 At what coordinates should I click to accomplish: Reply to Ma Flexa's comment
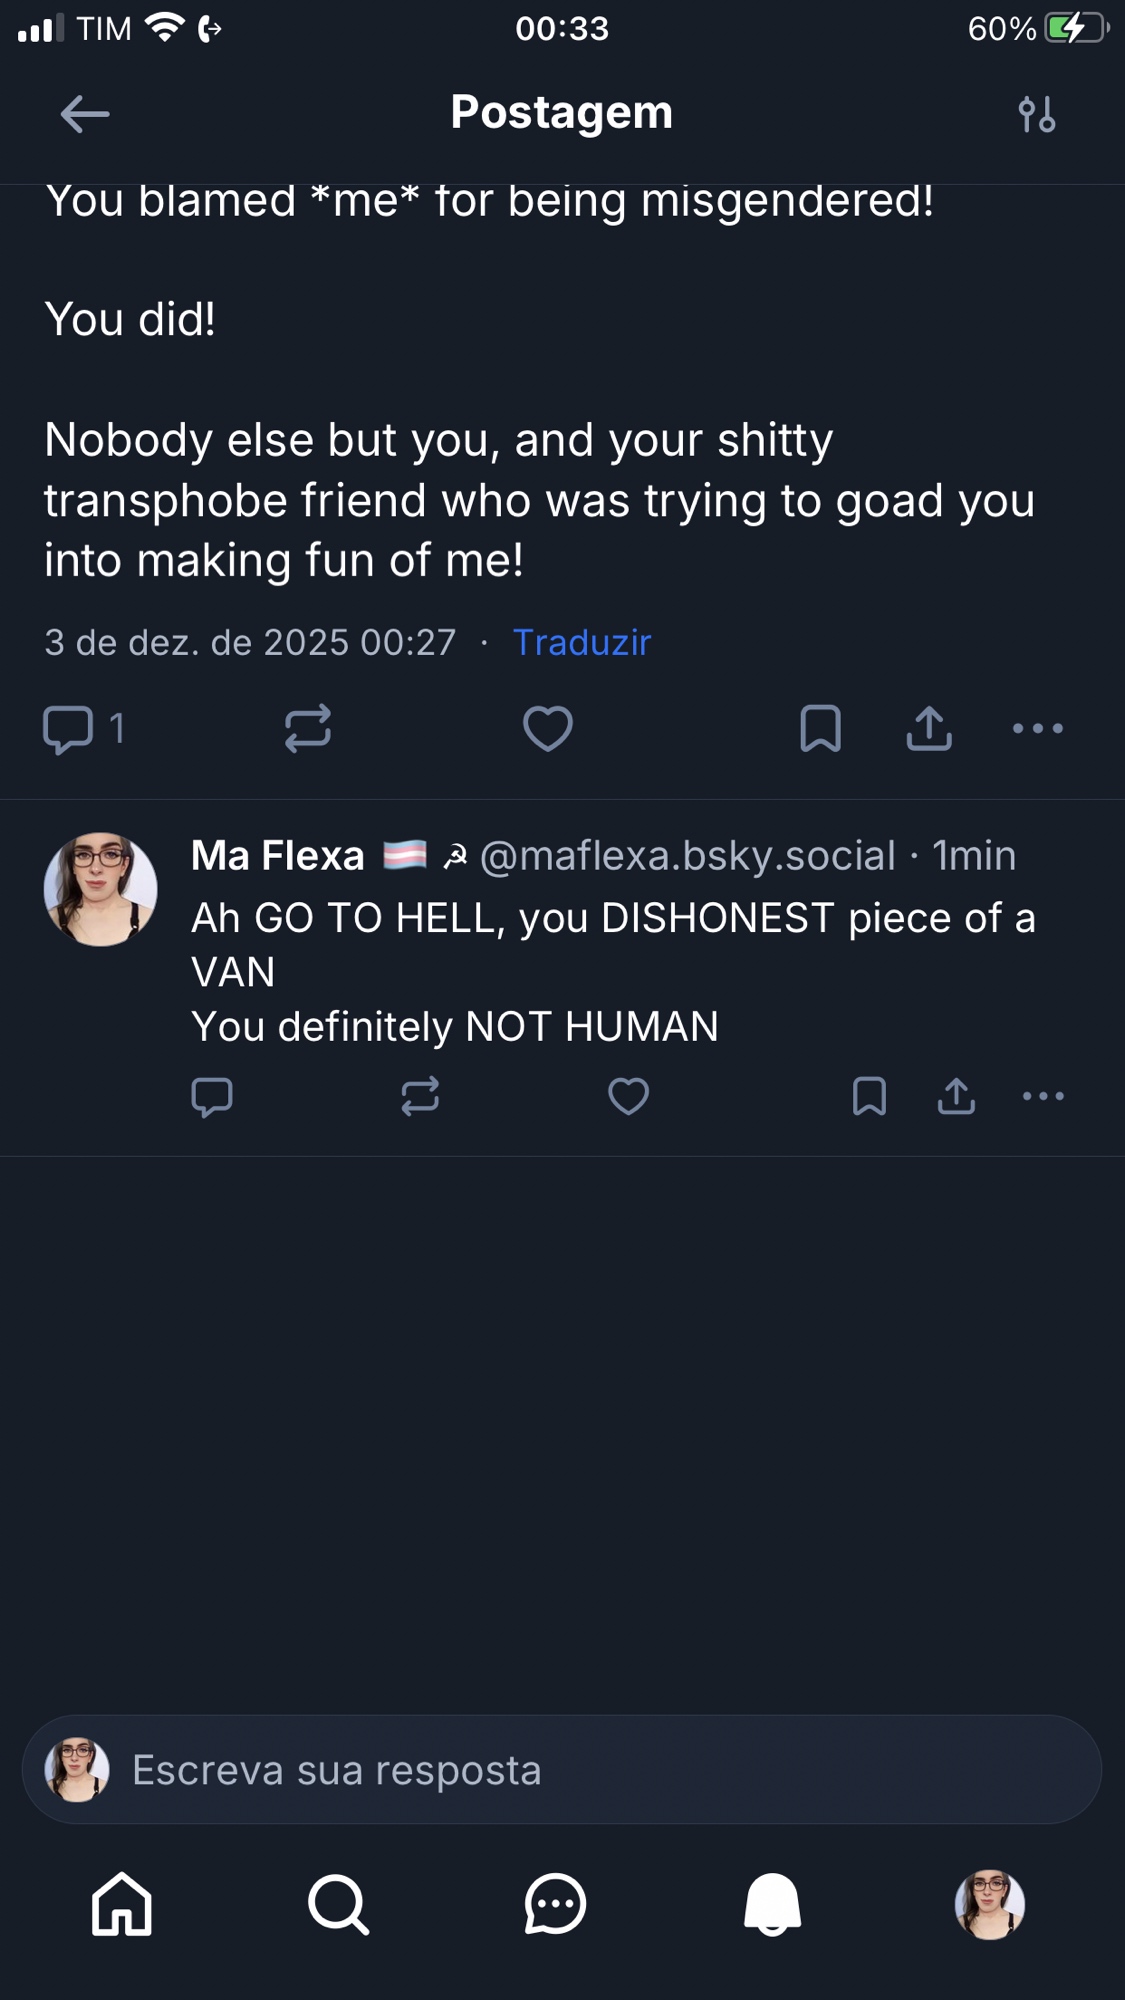pos(212,1097)
